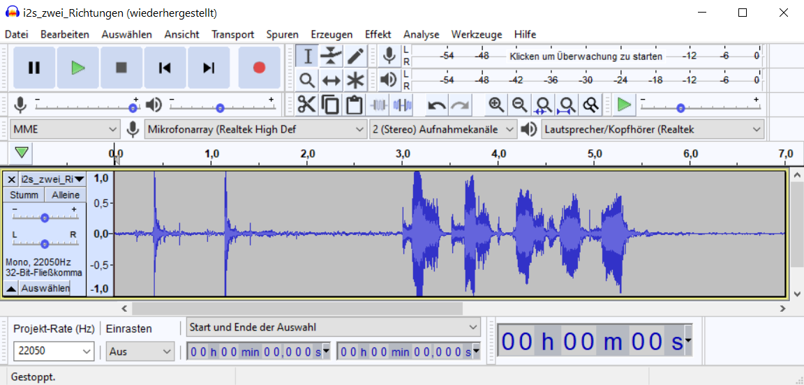The width and height of the screenshot is (804, 385).
Task: Select the Draw pencil tool
Action: click(355, 56)
